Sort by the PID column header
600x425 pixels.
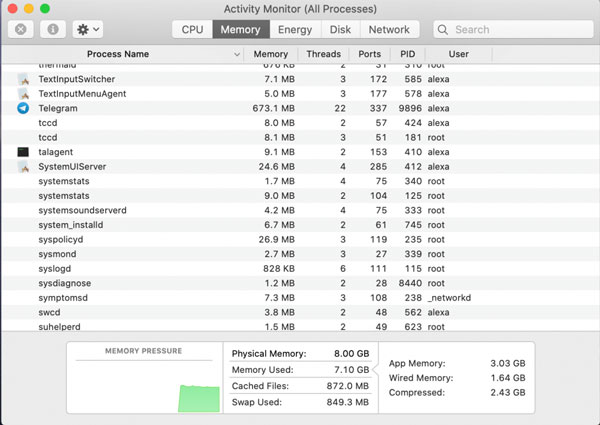point(408,54)
